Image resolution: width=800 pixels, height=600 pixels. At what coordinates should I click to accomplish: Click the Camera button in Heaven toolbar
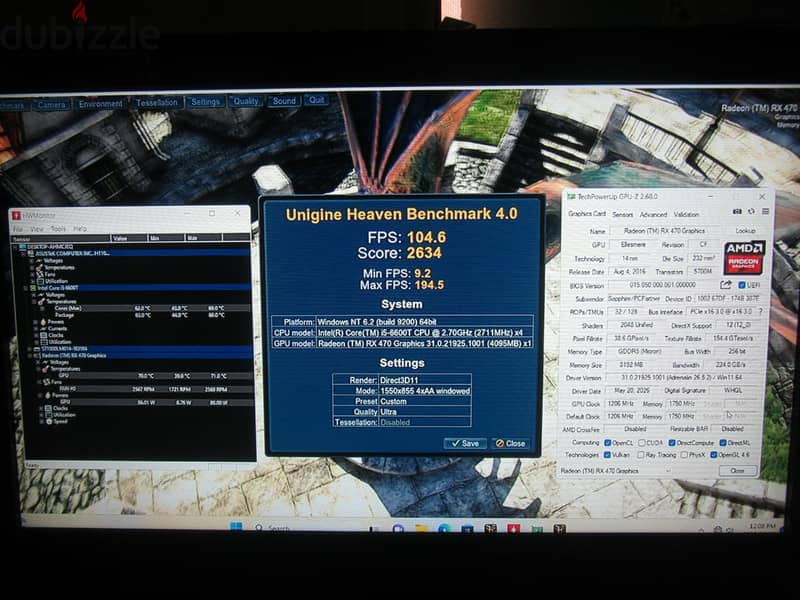[x=52, y=105]
